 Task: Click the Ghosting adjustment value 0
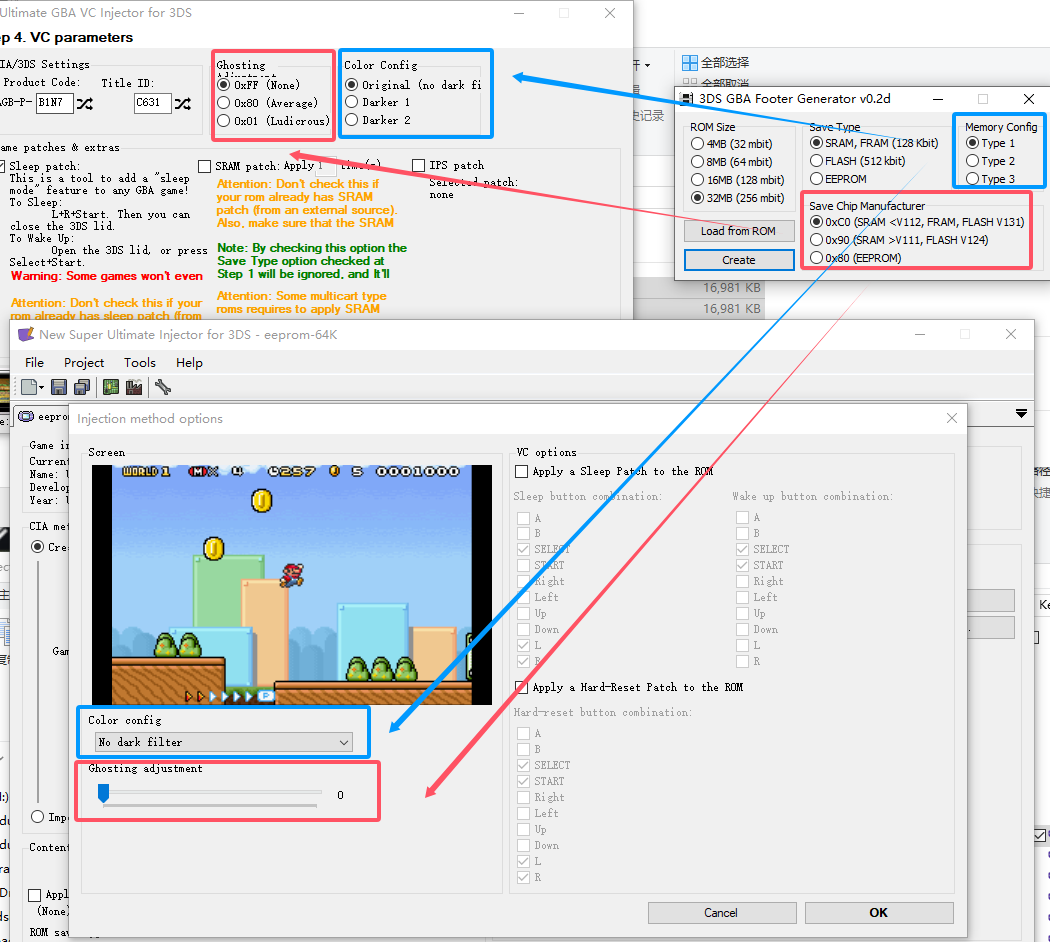[340, 795]
